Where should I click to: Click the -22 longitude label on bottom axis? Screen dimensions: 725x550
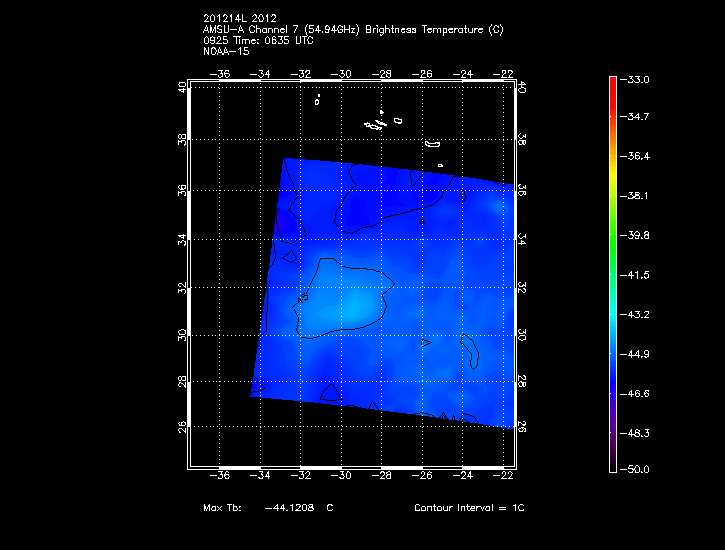click(505, 476)
